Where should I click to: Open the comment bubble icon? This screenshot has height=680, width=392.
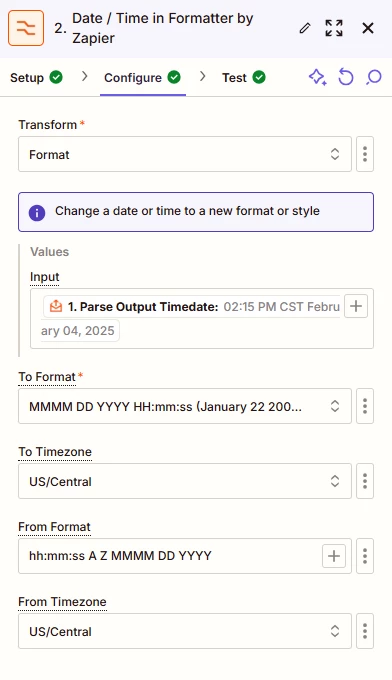coord(374,78)
